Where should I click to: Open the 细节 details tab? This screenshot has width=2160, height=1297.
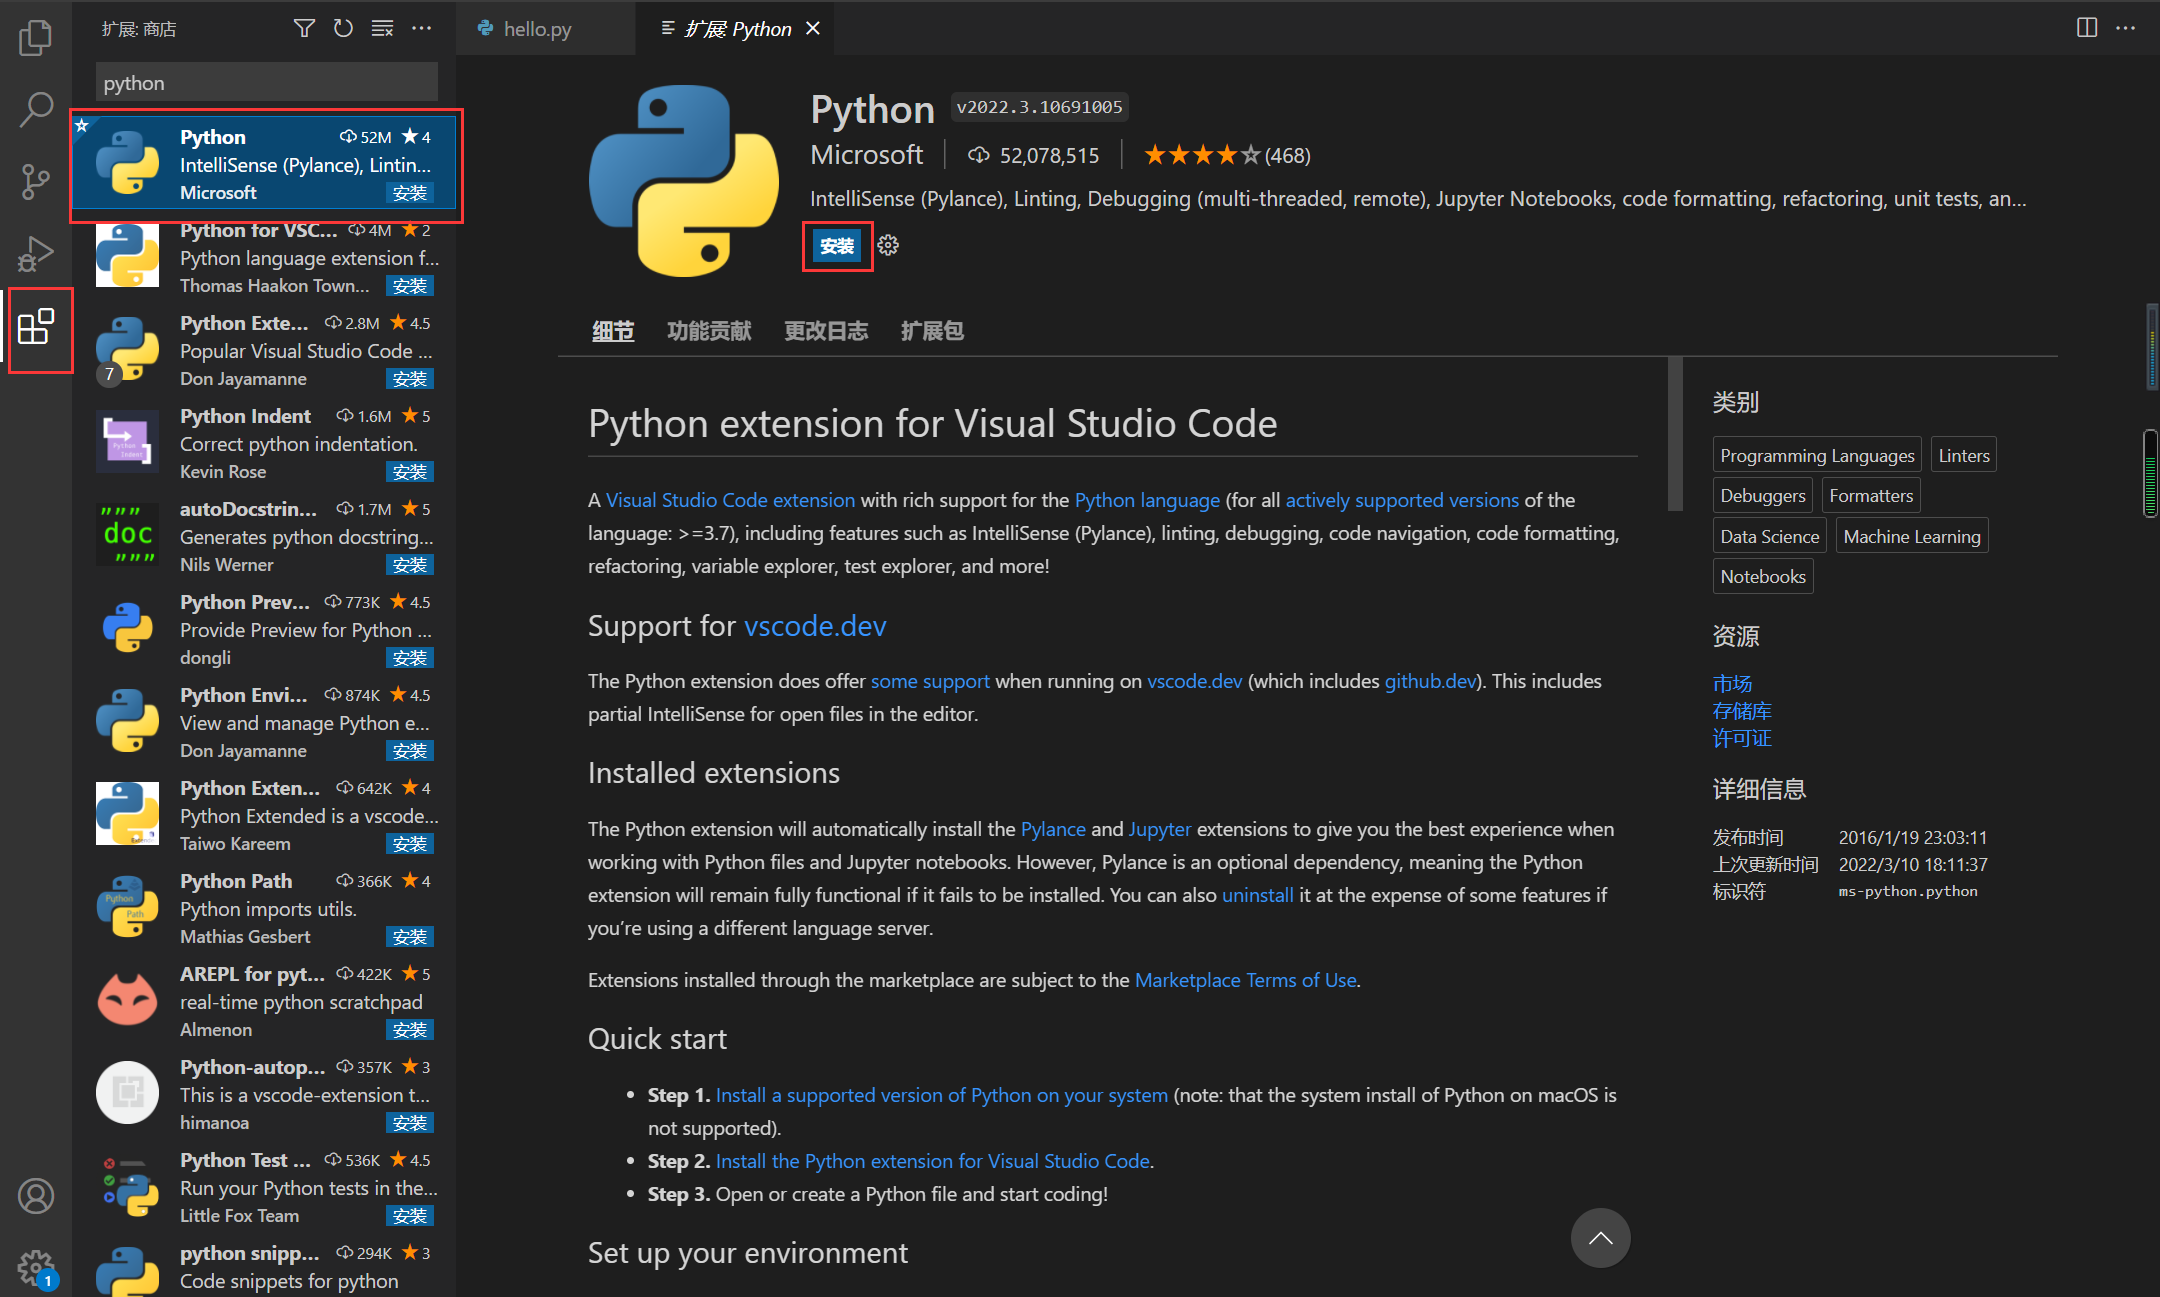pyautogui.click(x=613, y=331)
